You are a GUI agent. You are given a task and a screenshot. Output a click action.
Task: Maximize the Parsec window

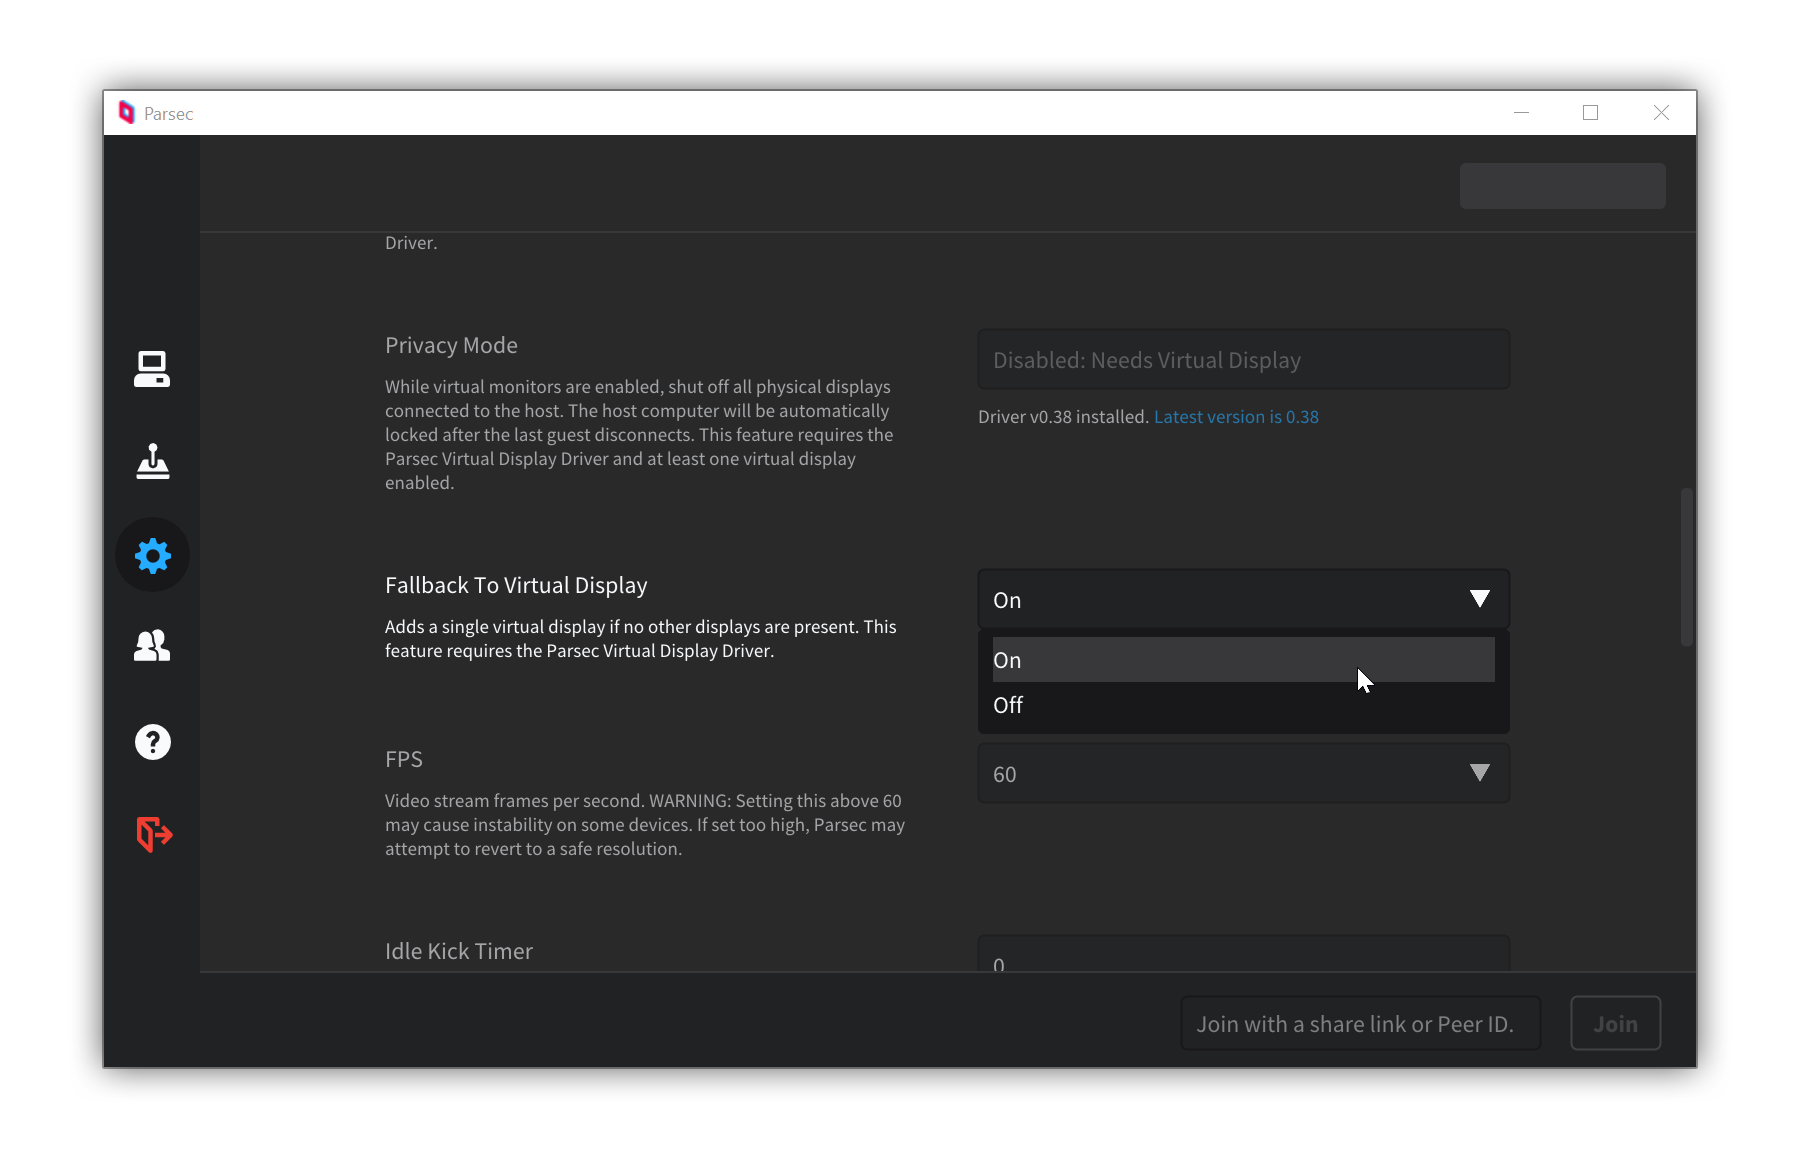1590,113
